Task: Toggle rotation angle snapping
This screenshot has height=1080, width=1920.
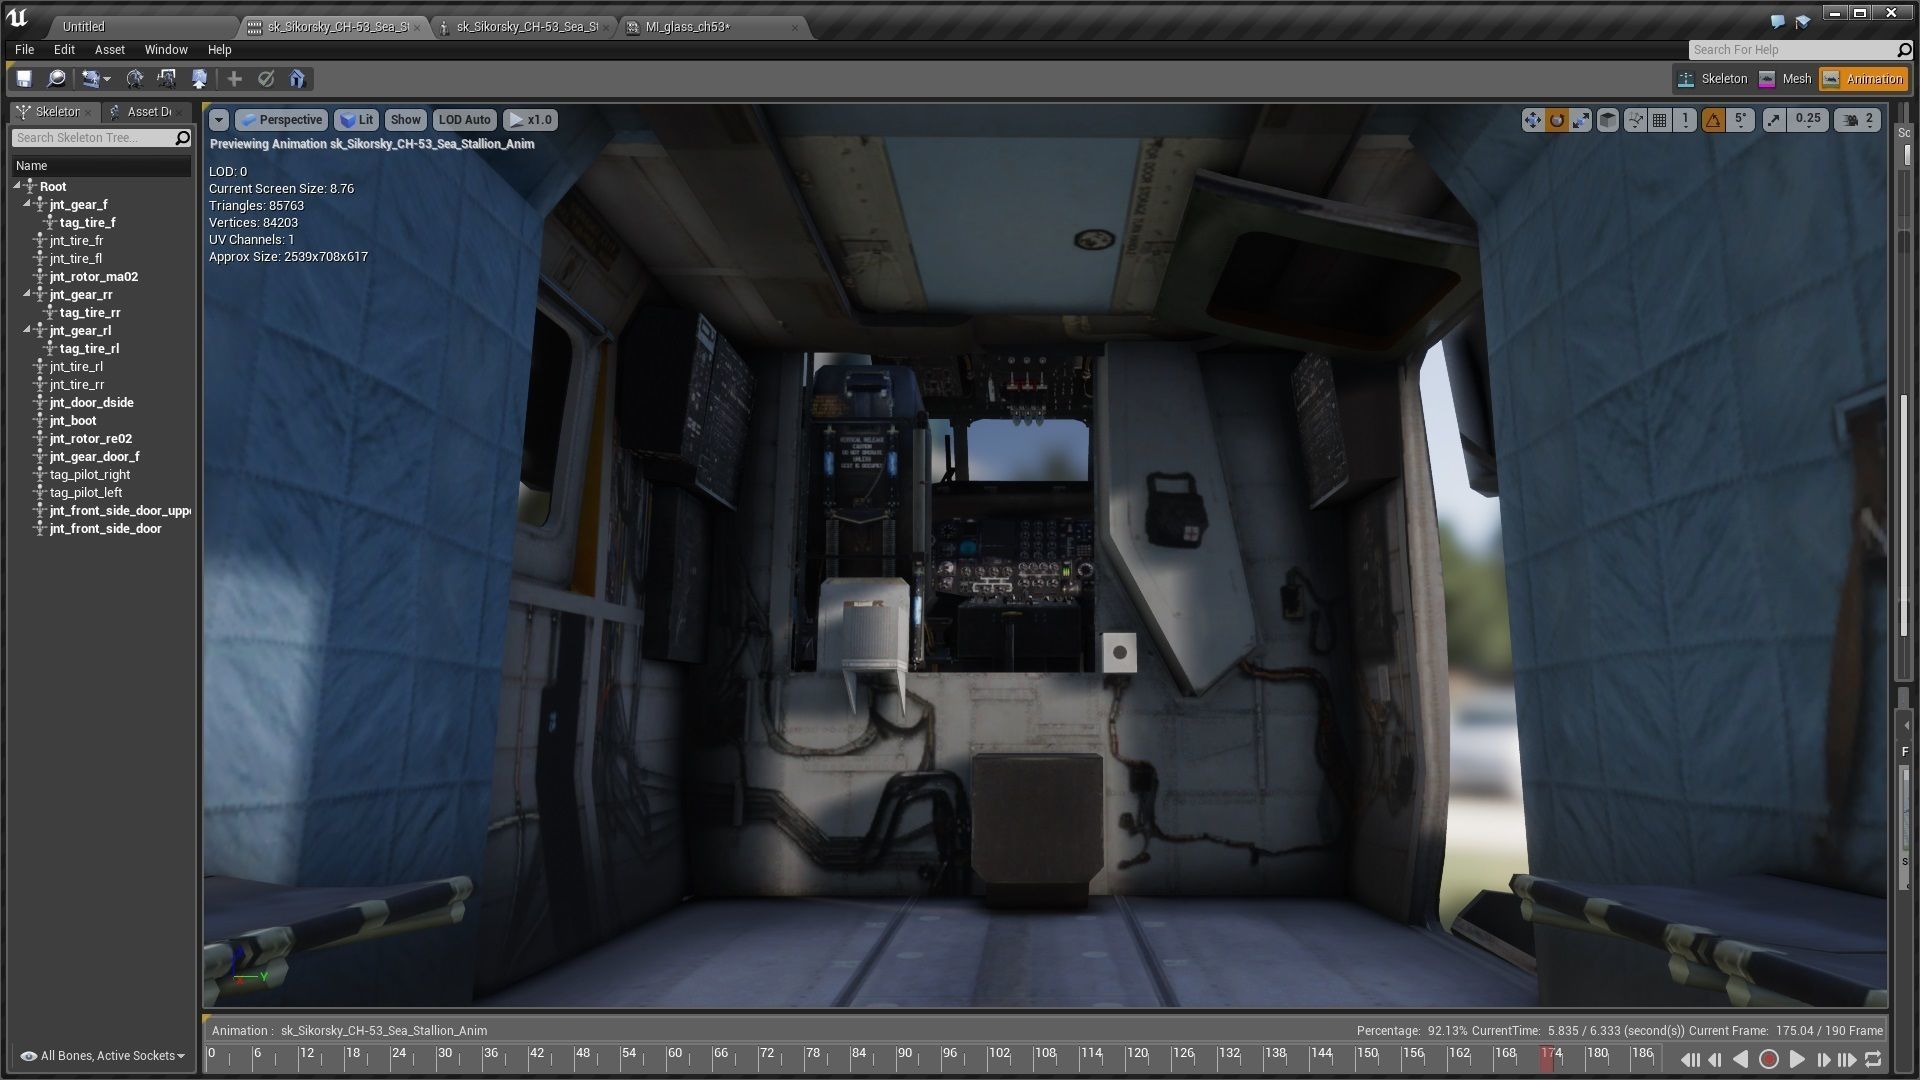Action: tap(1714, 120)
